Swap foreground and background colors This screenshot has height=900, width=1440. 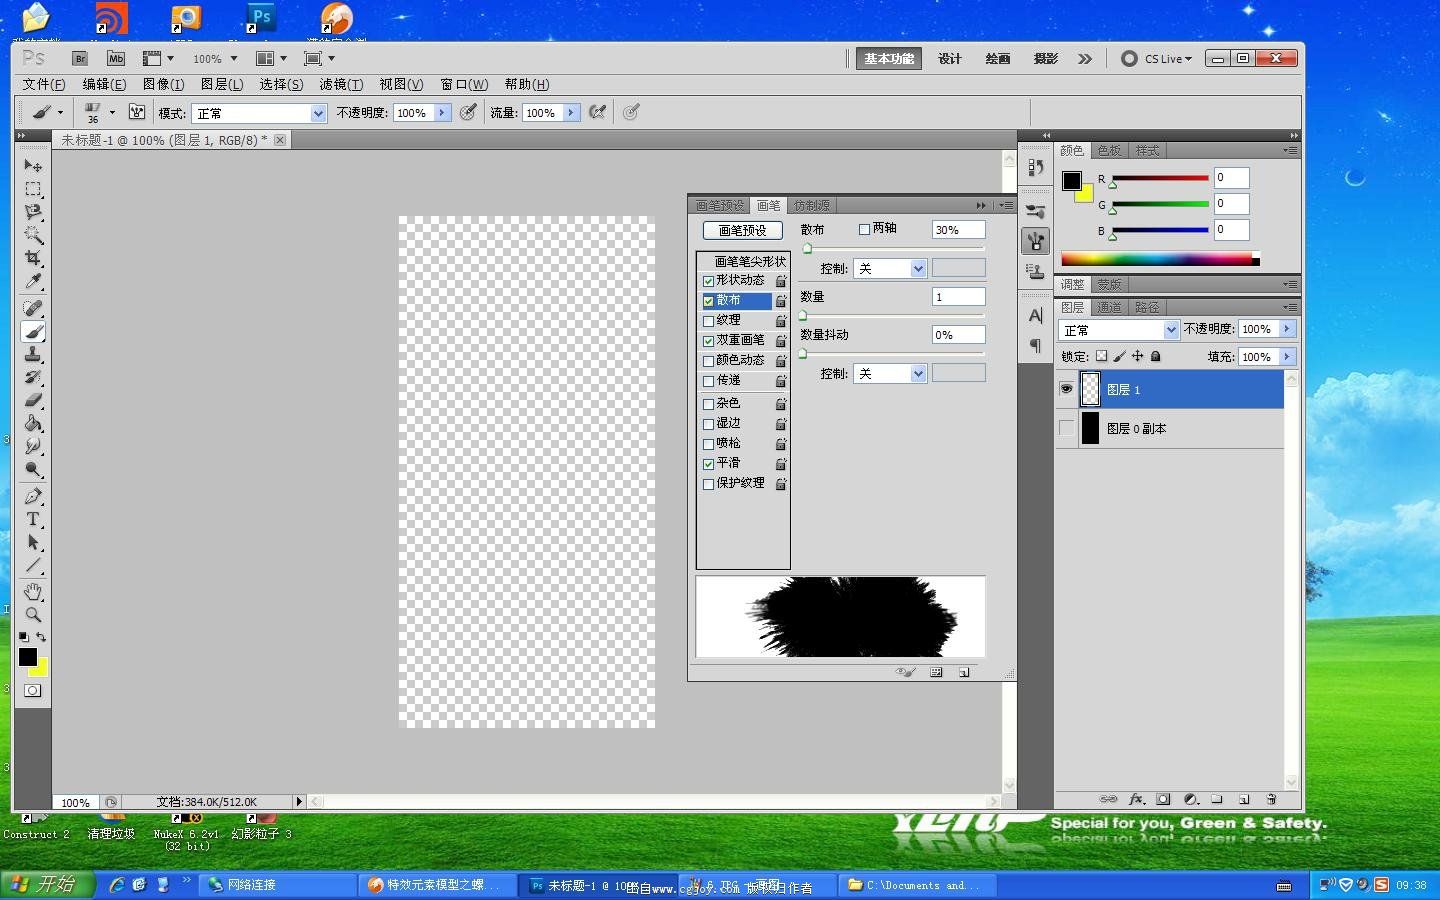pos(41,637)
